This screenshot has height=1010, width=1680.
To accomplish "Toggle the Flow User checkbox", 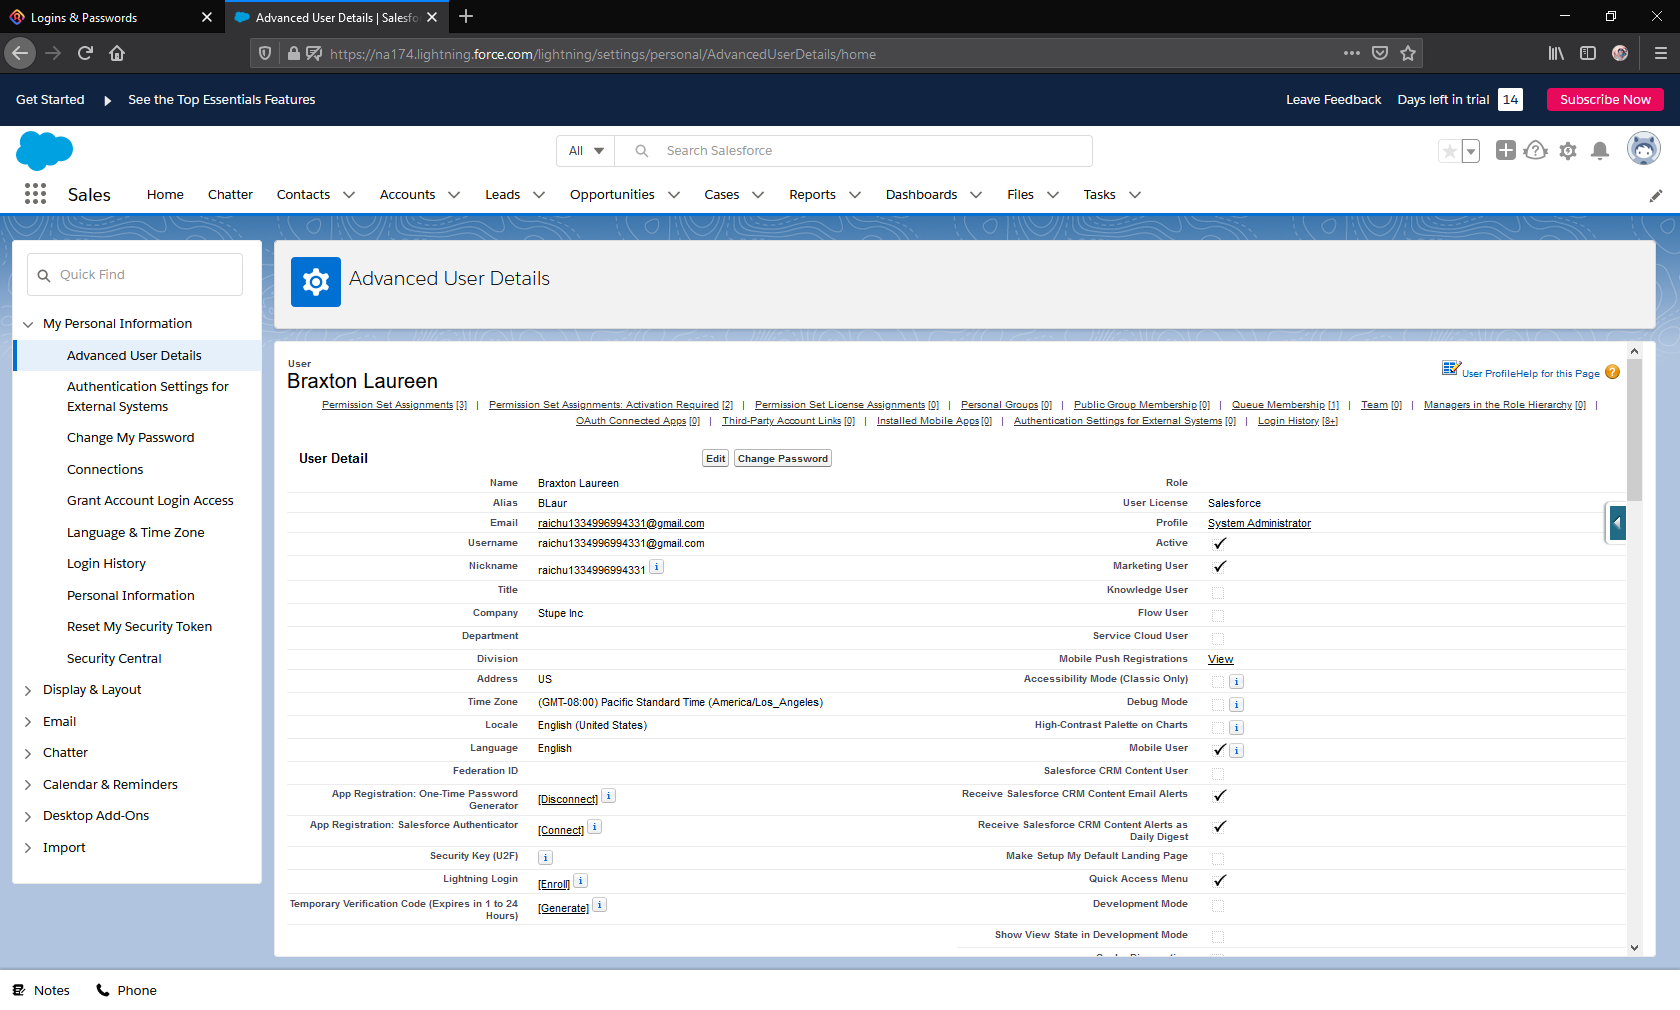I will [x=1218, y=616].
